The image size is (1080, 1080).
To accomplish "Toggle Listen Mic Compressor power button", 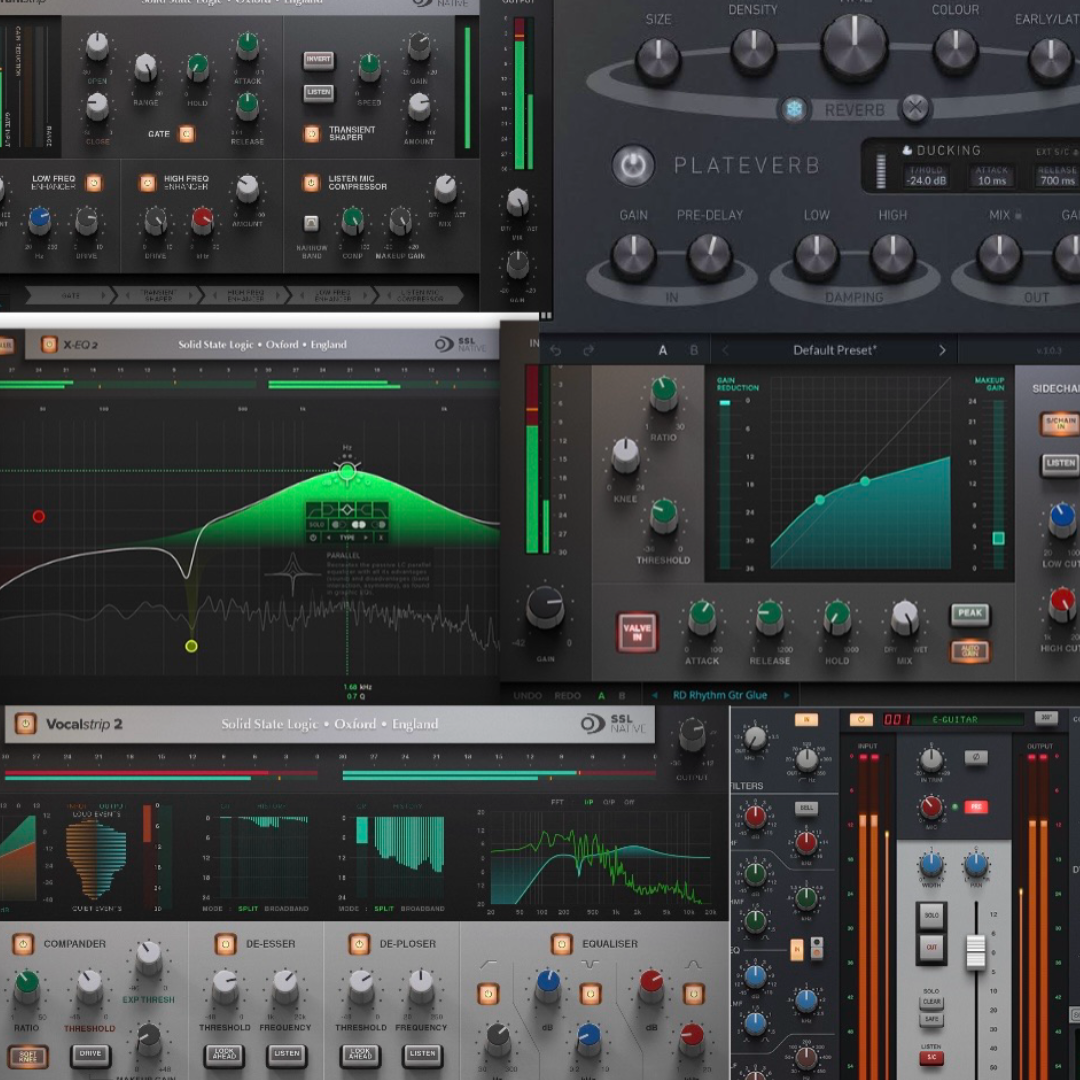I will click(311, 183).
